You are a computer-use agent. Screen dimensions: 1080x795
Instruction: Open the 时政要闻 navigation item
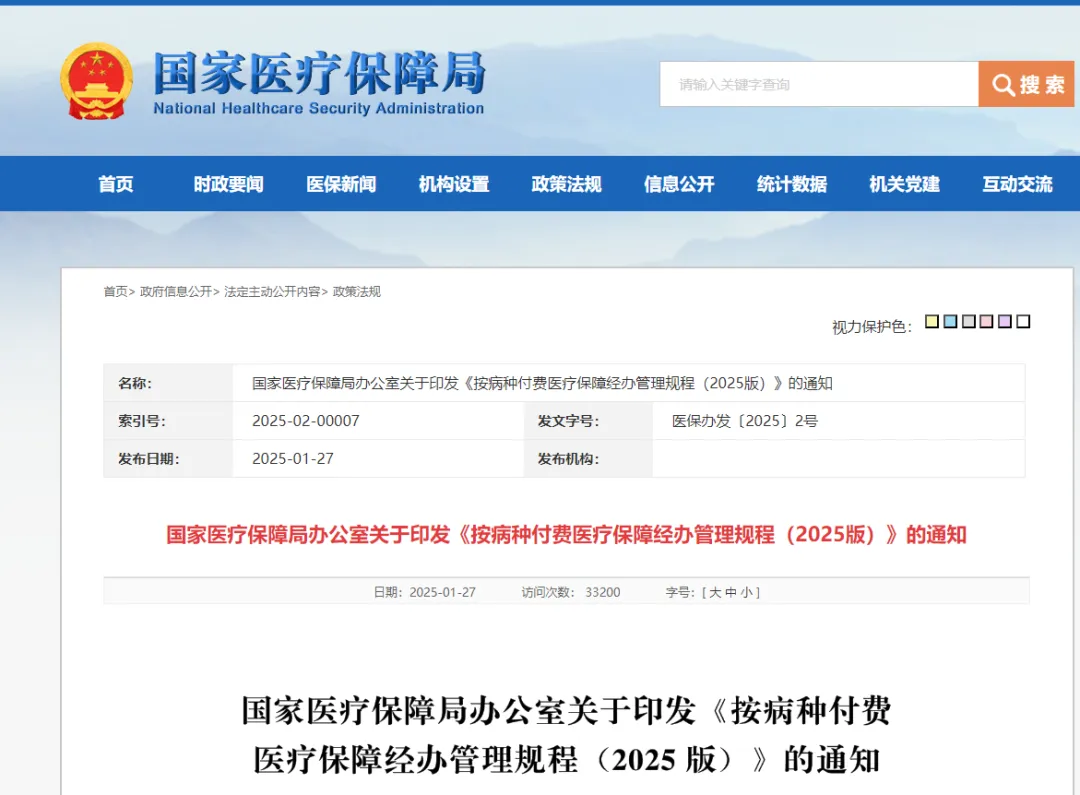click(x=228, y=184)
